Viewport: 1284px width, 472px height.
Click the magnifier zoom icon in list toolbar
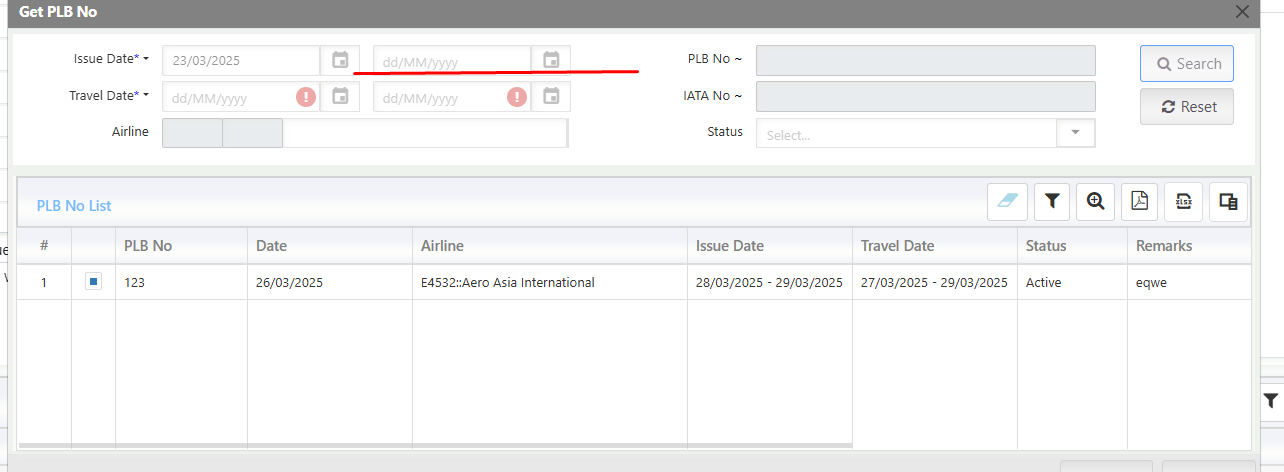click(1096, 201)
